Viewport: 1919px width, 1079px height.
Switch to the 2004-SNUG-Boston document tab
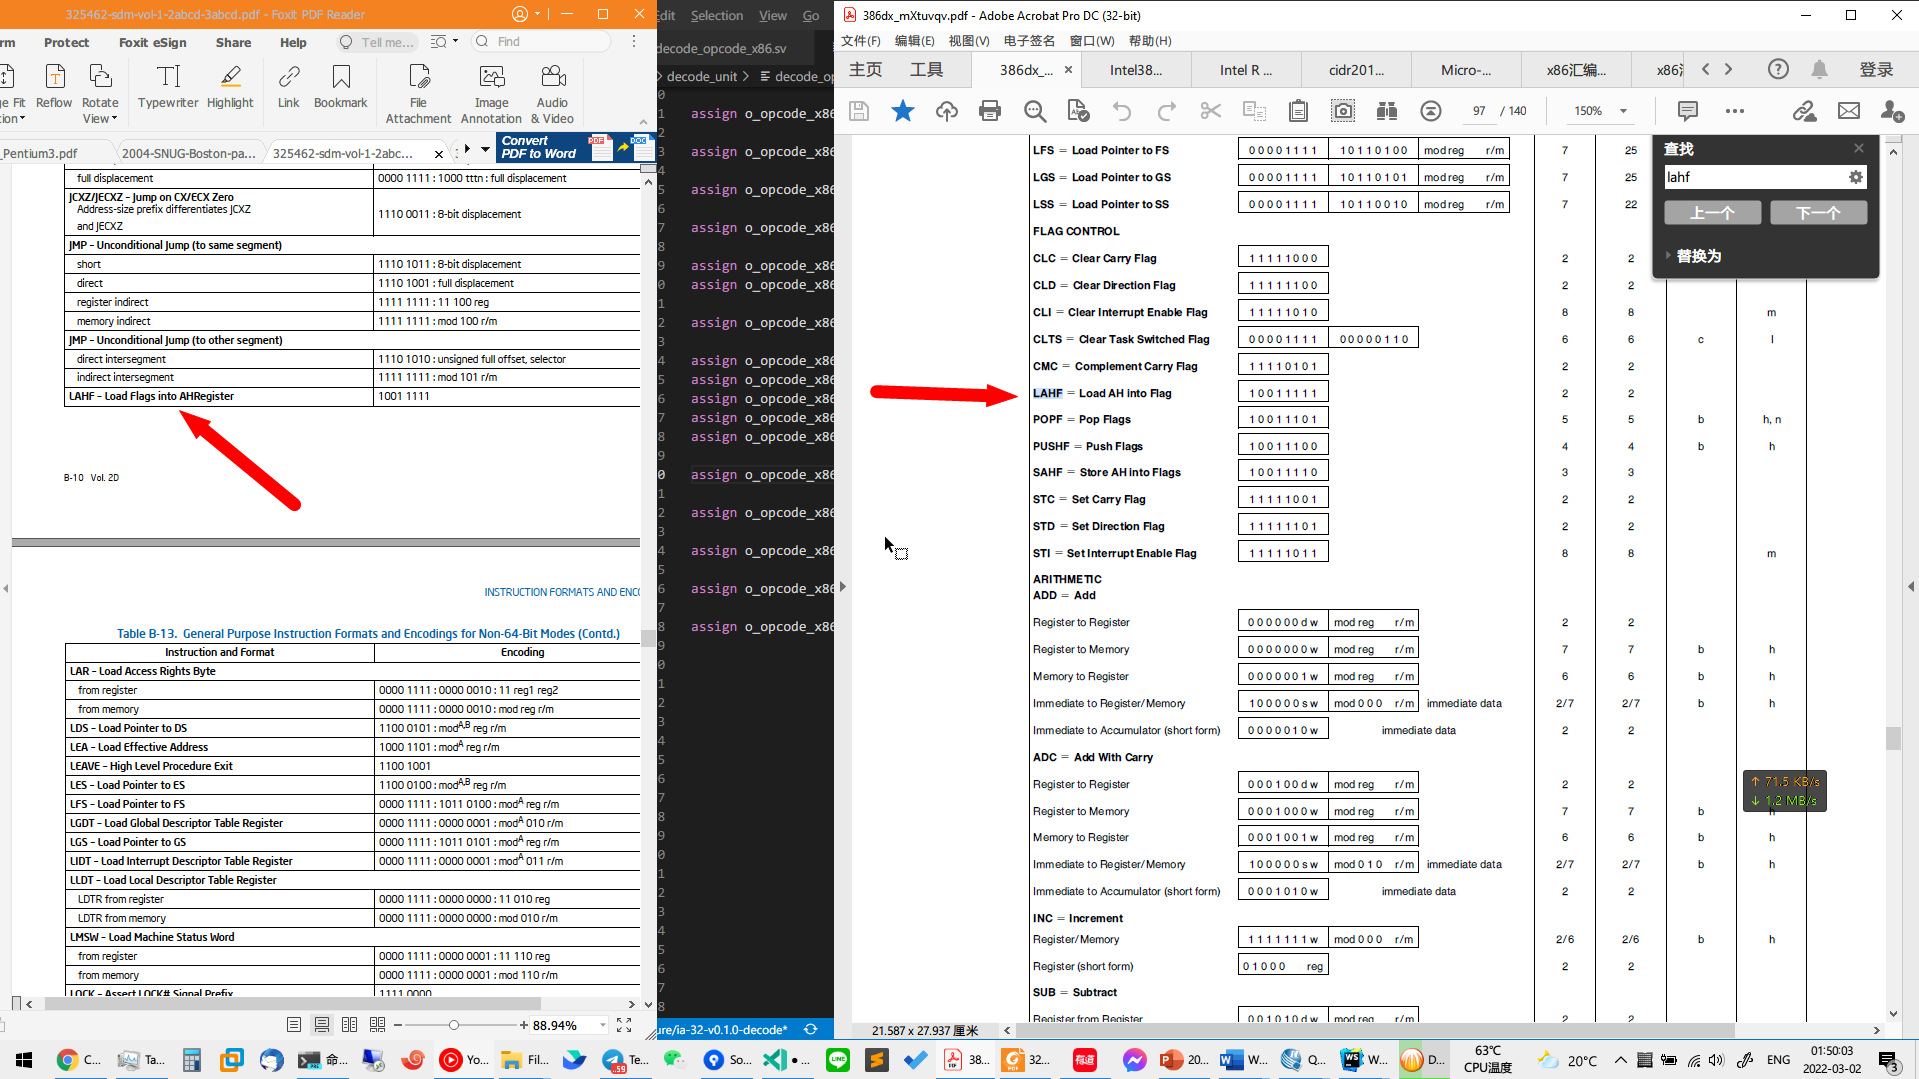(189, 153)
